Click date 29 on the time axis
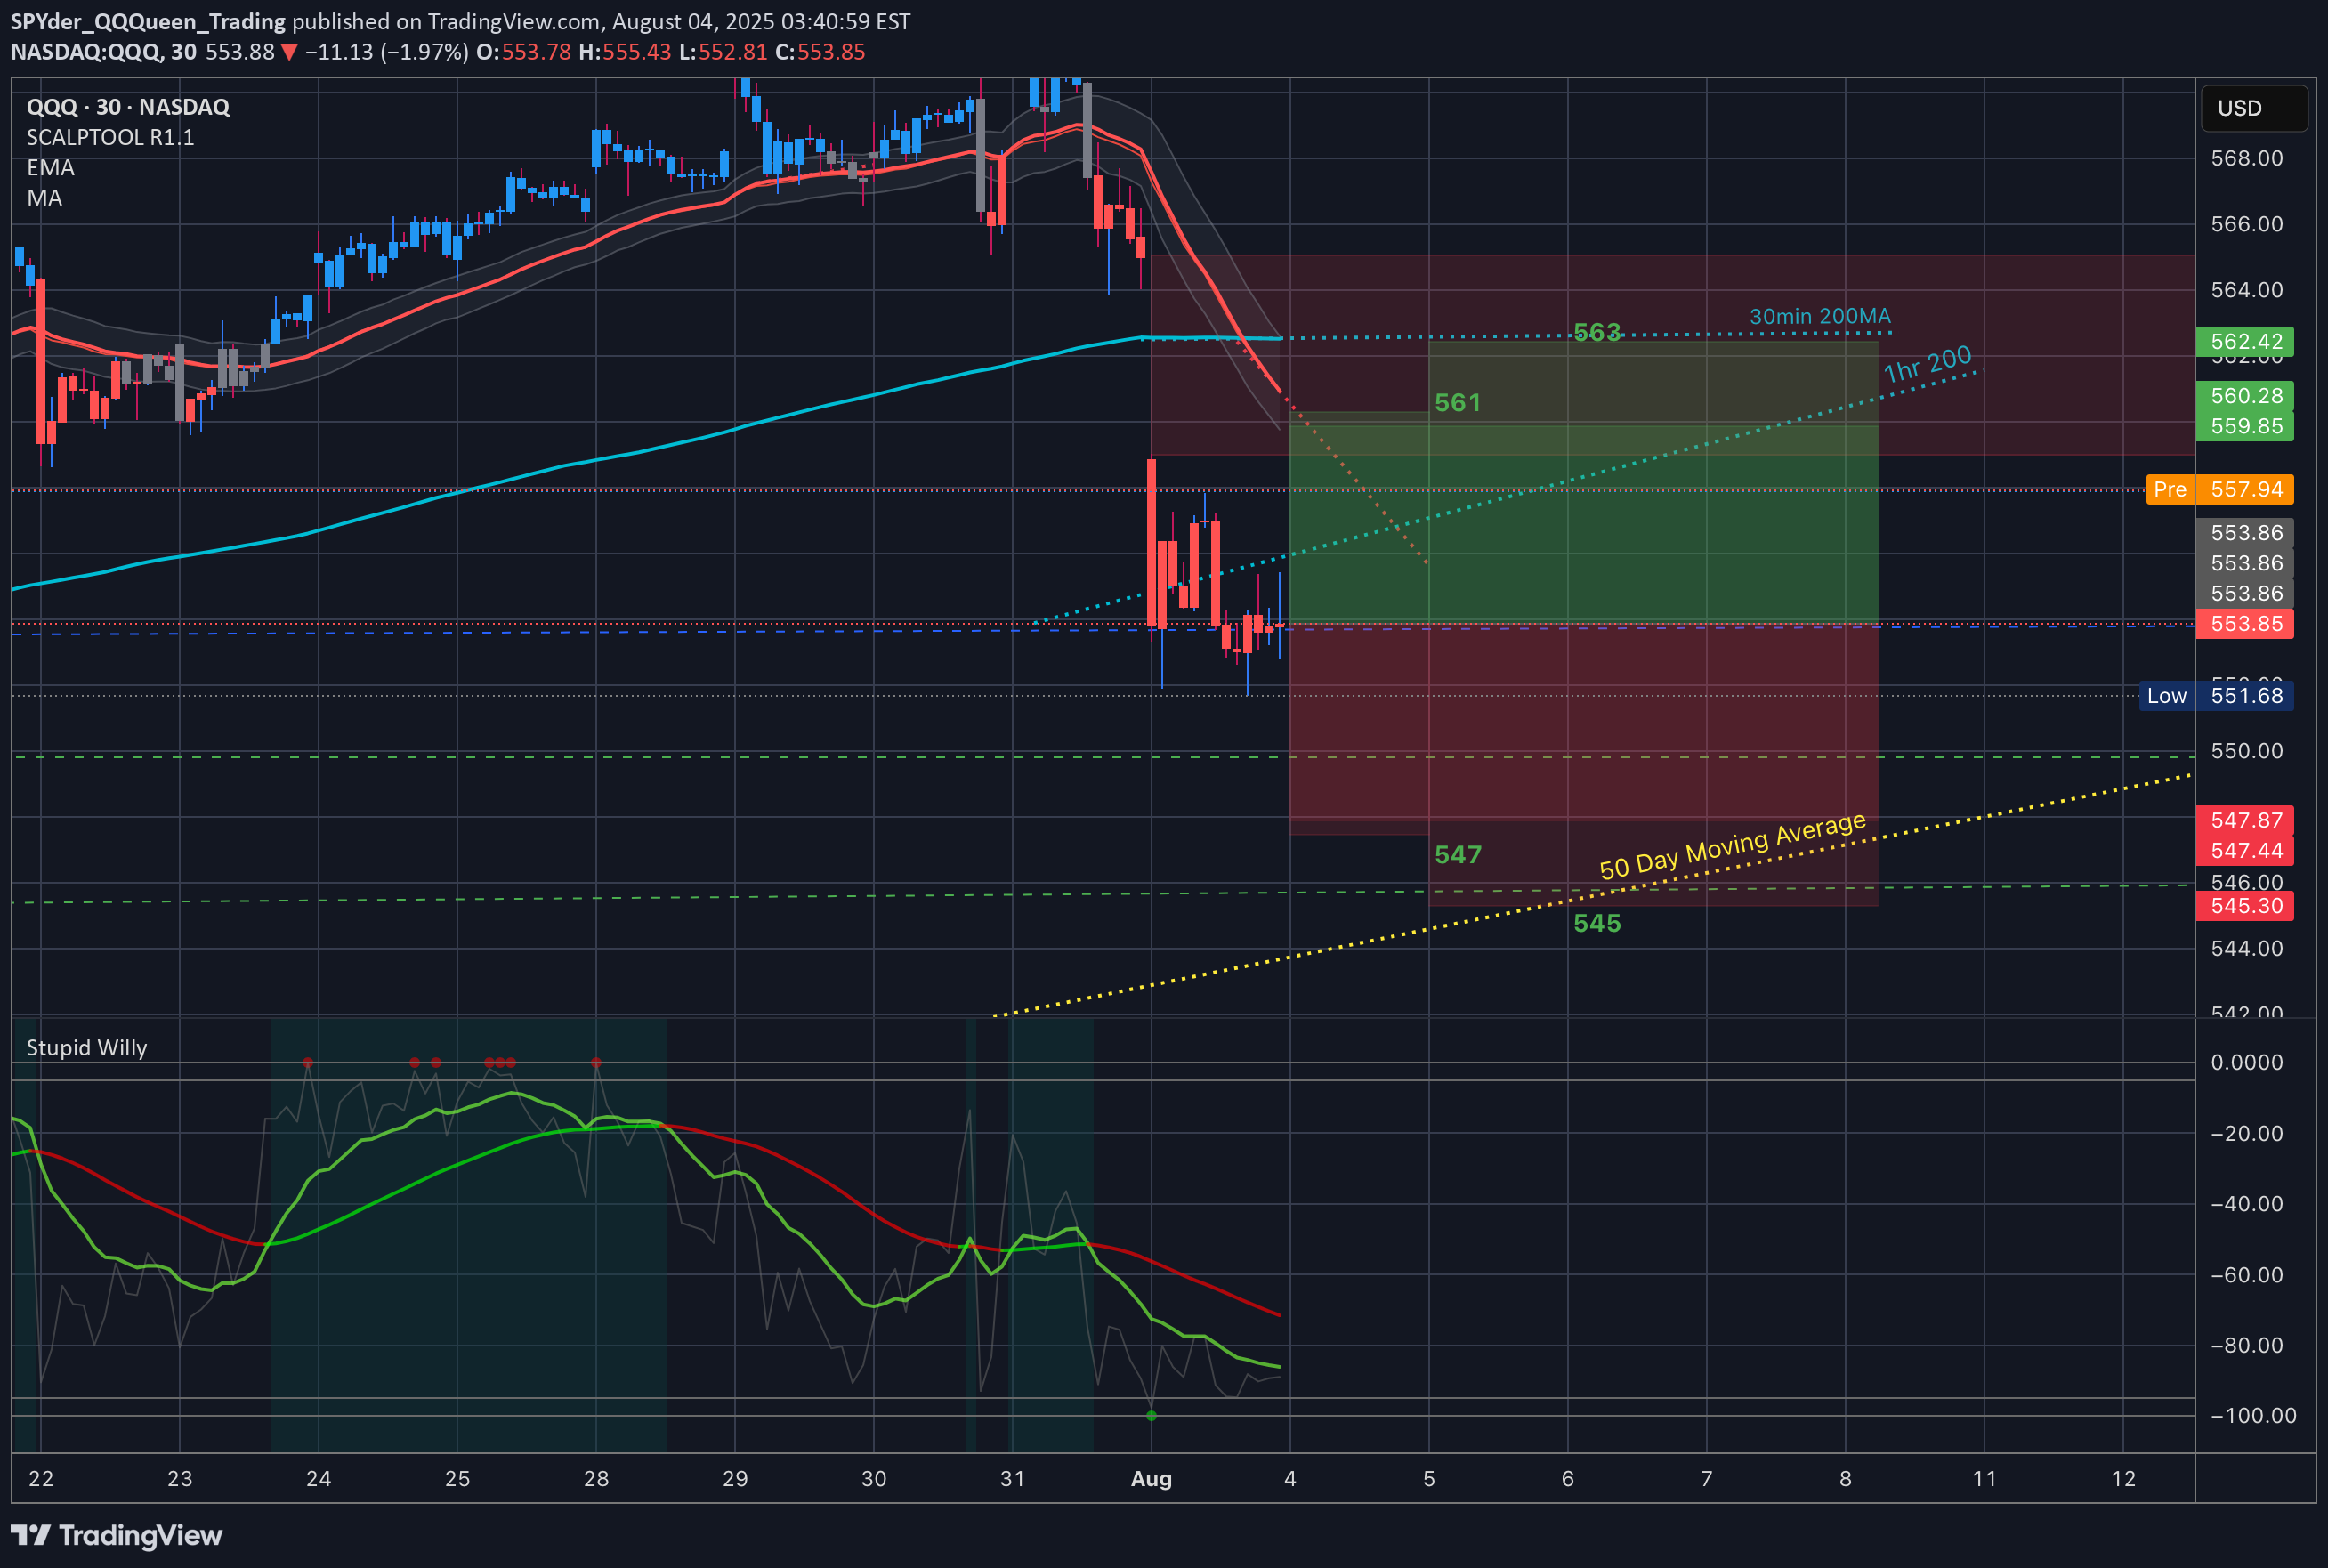This screenshot has width=2328, height=1568. pos(735,1479)
